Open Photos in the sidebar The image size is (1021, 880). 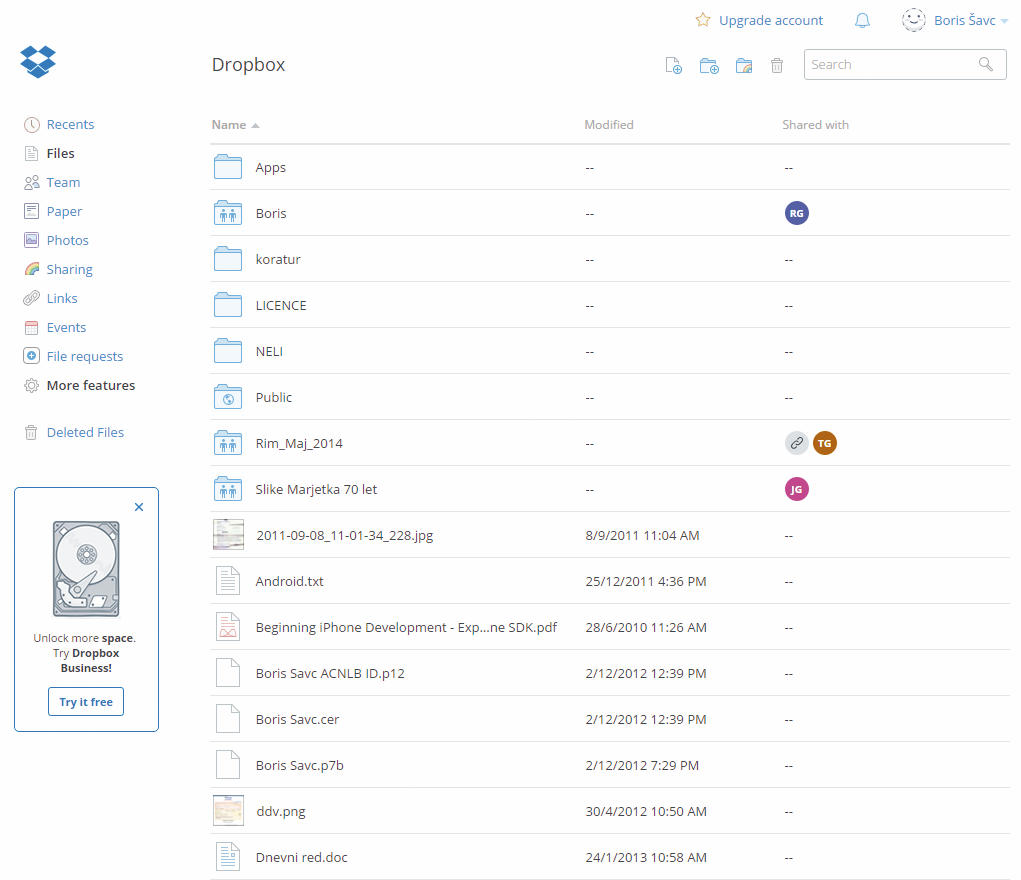[68, 240]
